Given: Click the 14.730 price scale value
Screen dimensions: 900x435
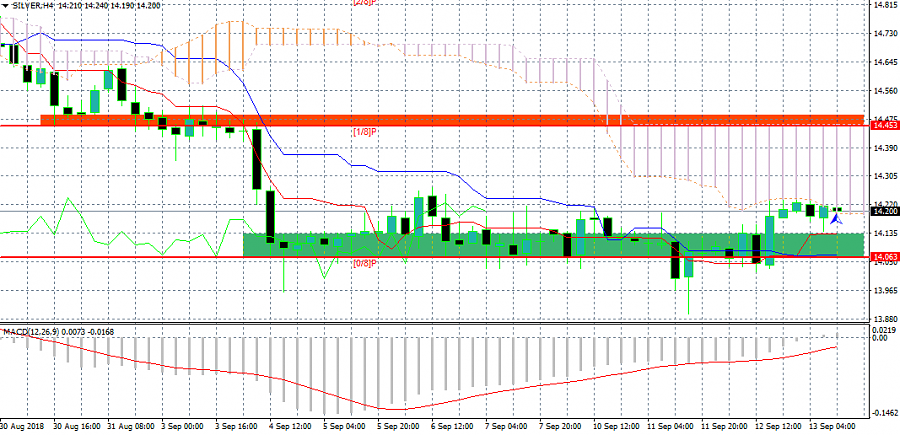Looking at the screenshot, I should coord(883,33).
